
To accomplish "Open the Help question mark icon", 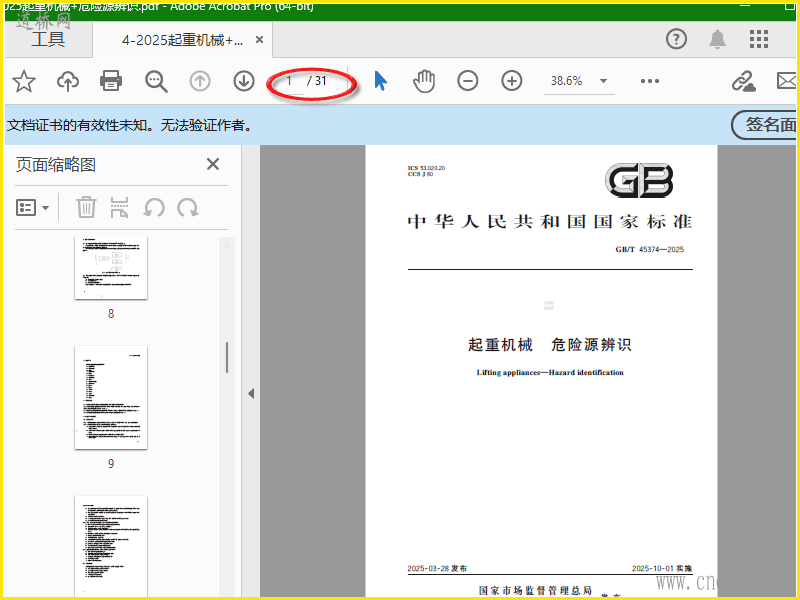I will click(x=676, y=39).
